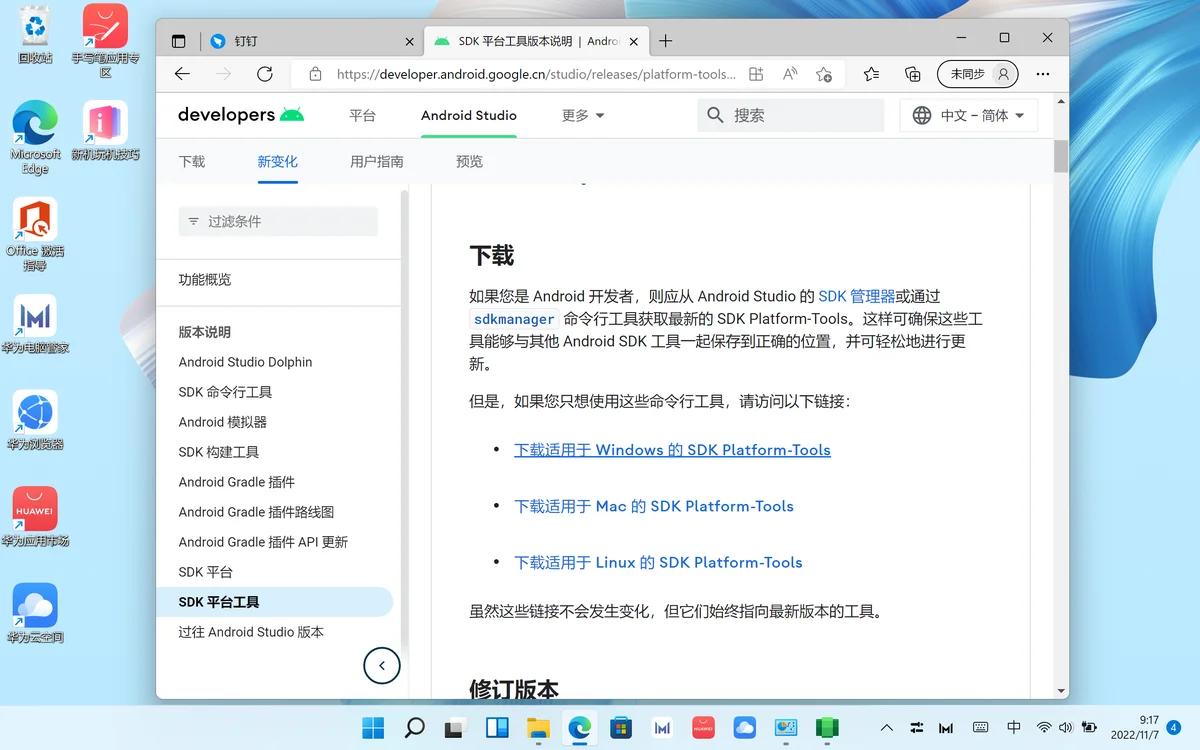This screenshot has height=750, width=1200.
Task: Open the 用户指南 tab
Action: coord(377,161)
